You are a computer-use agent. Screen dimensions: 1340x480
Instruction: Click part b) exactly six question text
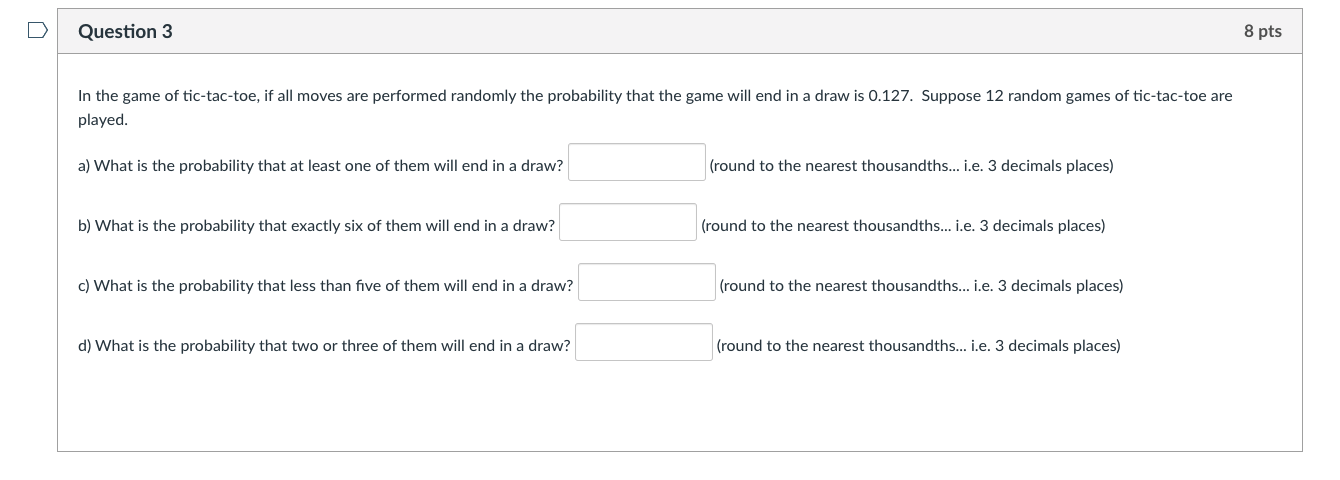(x=316, y=226)
